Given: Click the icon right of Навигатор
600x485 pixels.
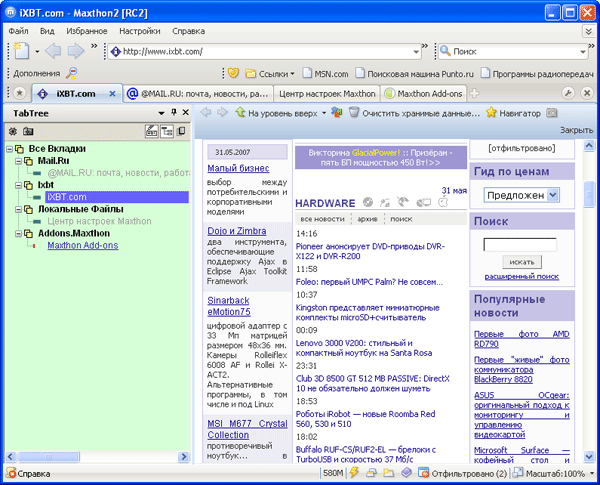Looking at the screenshot, I should pos(551,113).
